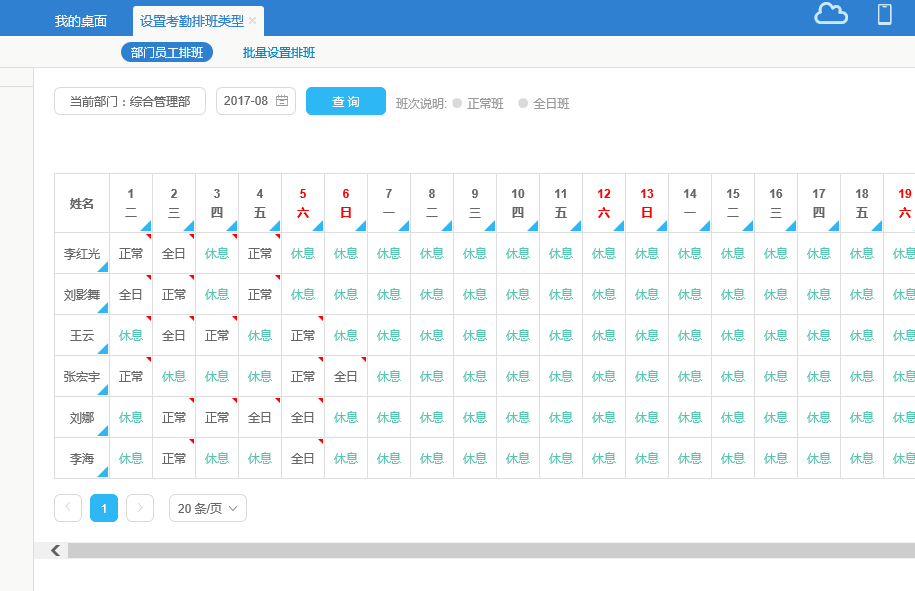Viewport: 915px width, 591px height.
Task: Switch to the 部门员工排班 view
Action: click(x=167, y=53)
